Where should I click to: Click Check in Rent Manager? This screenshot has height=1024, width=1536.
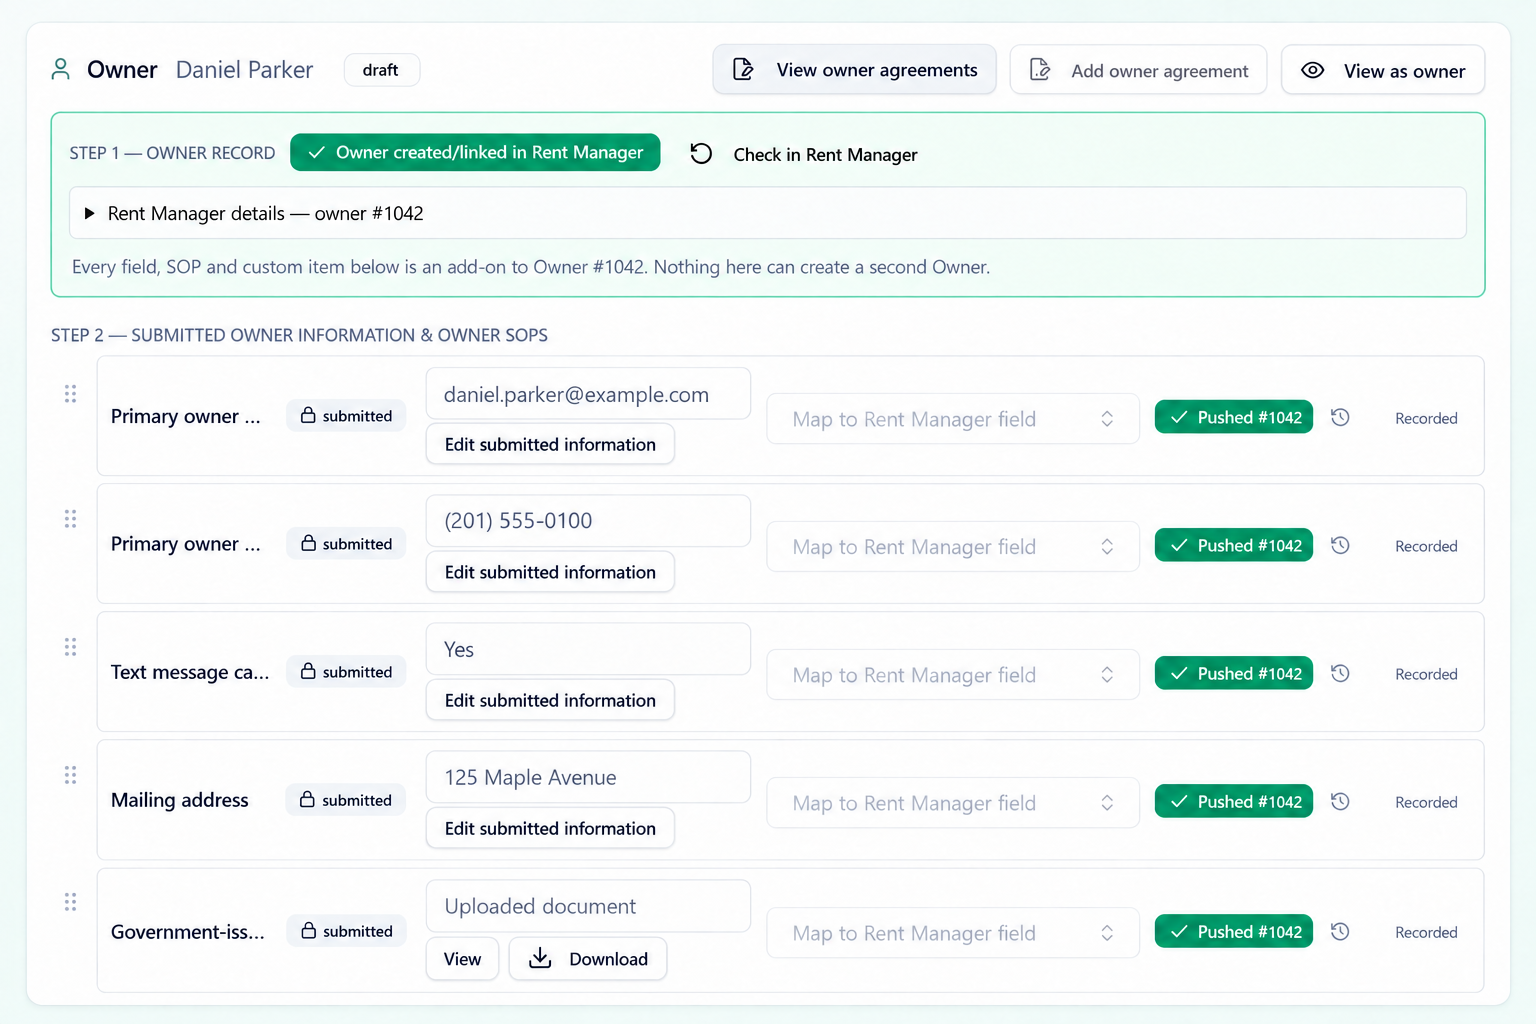pos(803,154)
